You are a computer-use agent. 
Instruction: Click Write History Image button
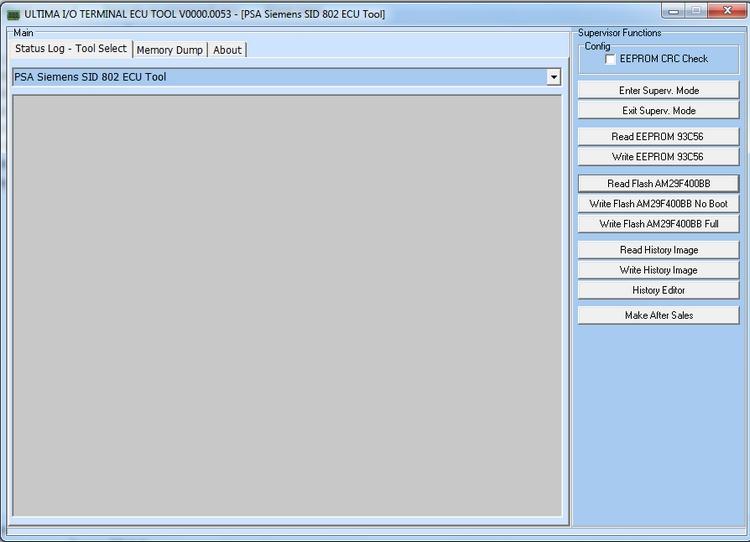(x=659, y=270)
